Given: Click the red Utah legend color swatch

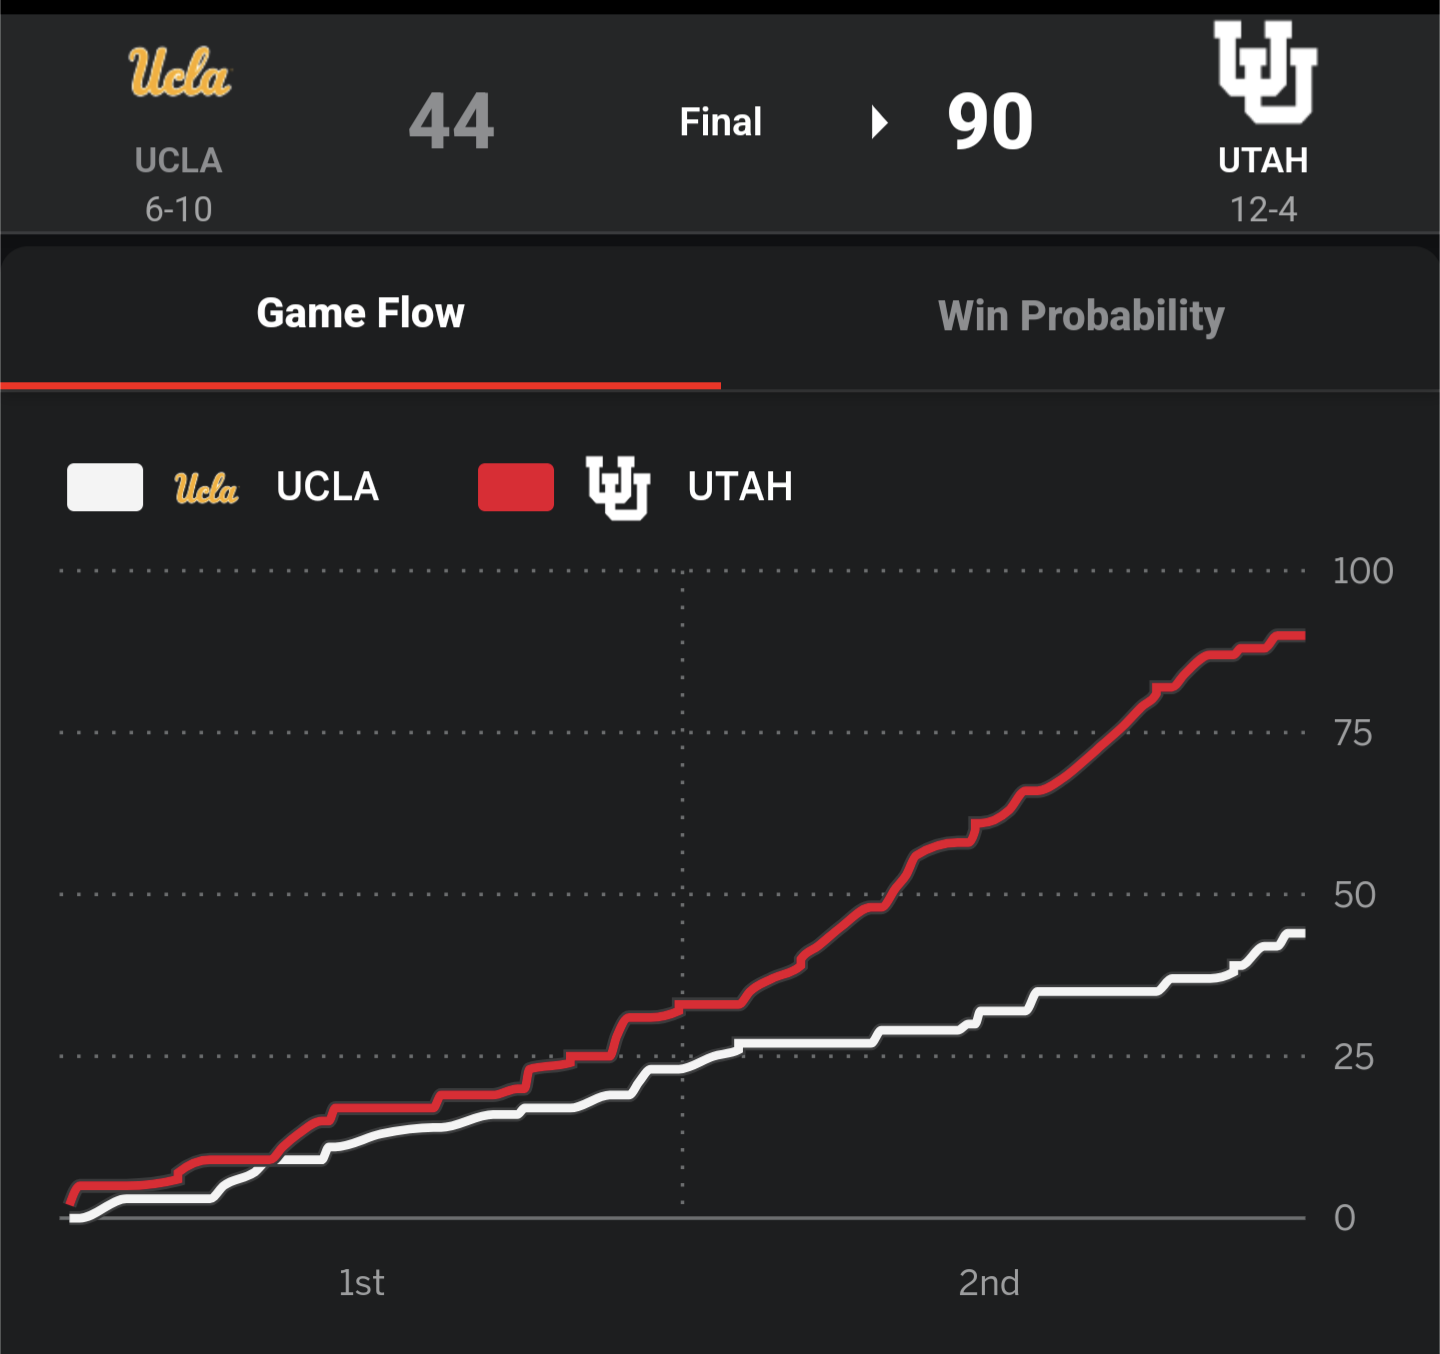Looking at the screenshot, I should [516, 488].
